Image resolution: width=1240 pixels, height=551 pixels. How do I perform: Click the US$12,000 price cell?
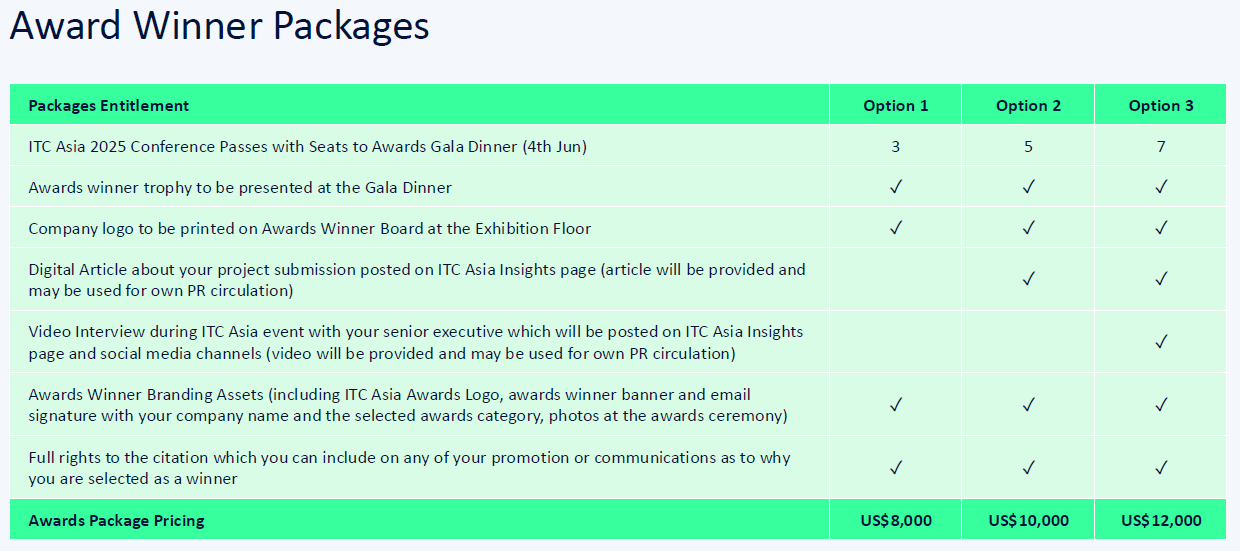point(1161,520)
